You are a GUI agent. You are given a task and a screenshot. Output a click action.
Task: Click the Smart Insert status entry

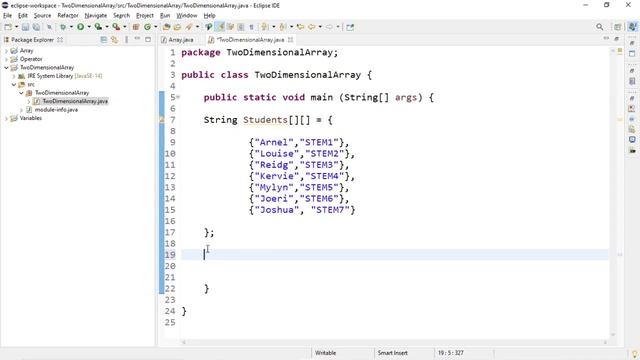click(x=392, y=353)
